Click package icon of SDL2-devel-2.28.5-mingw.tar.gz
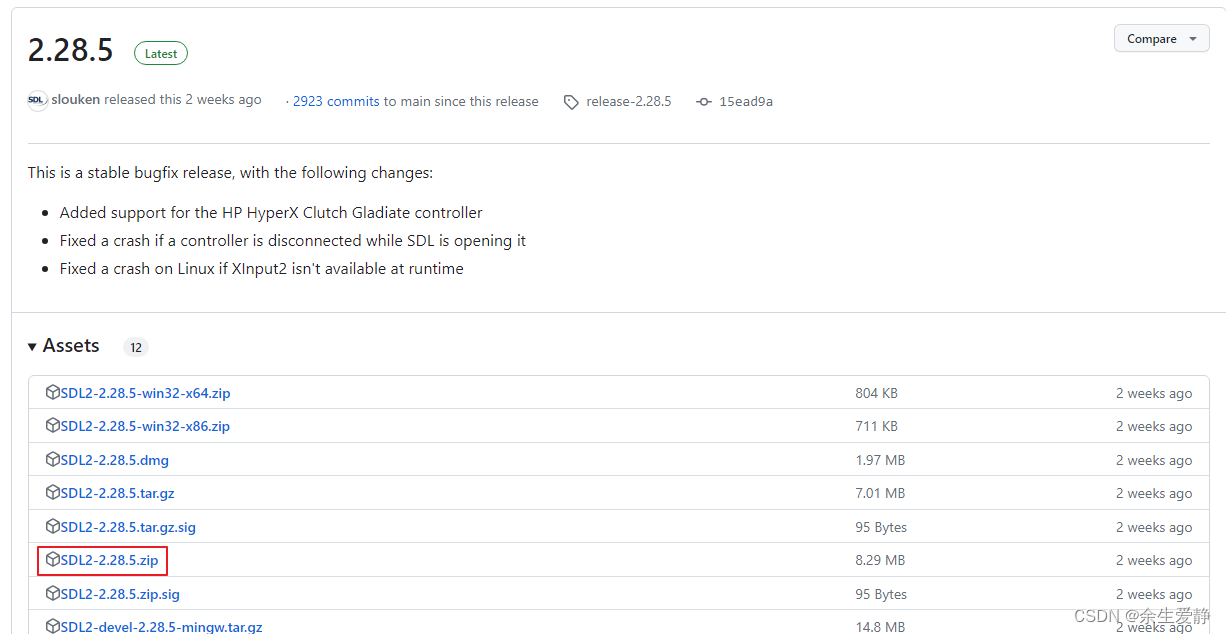 (x=53, y=627)
